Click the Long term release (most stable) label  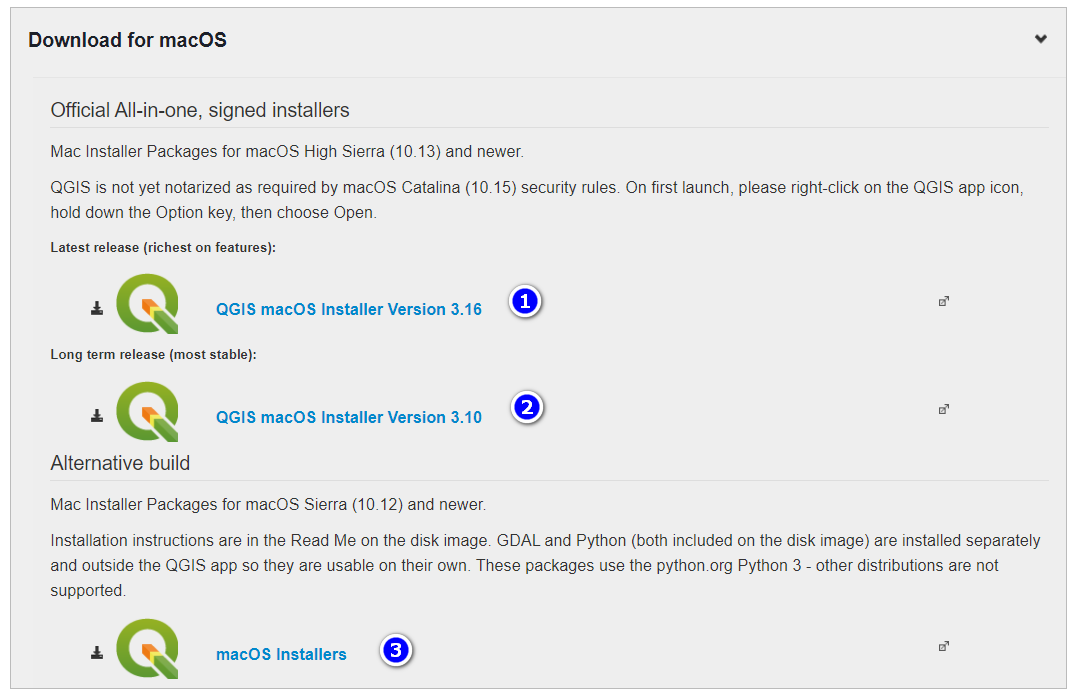point(154,354)
